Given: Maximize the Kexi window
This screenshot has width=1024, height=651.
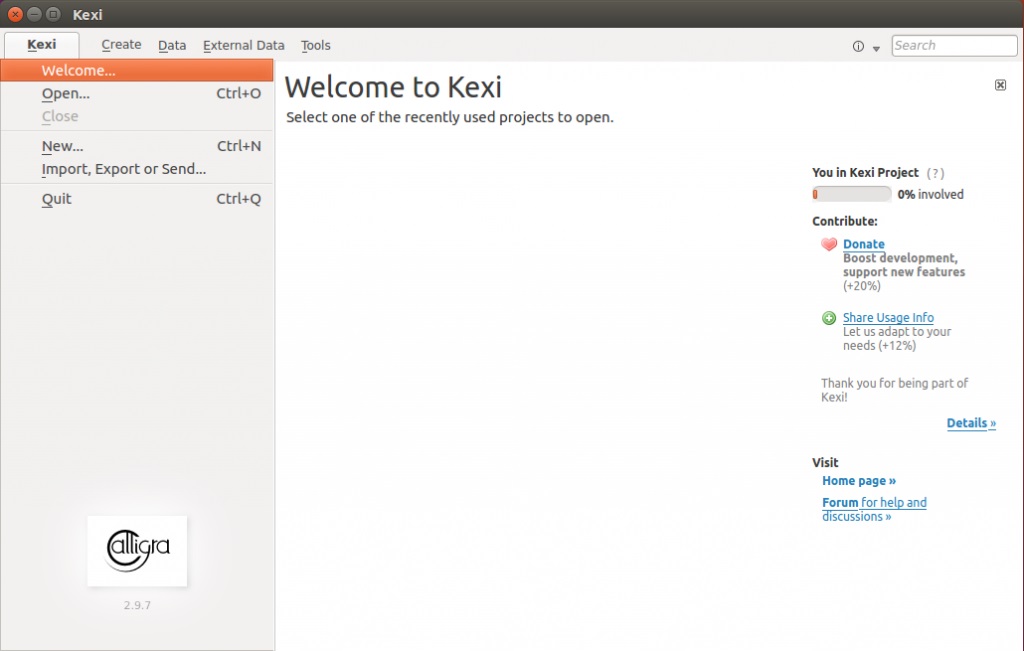Looking at the screenshot, I should 54,14.
